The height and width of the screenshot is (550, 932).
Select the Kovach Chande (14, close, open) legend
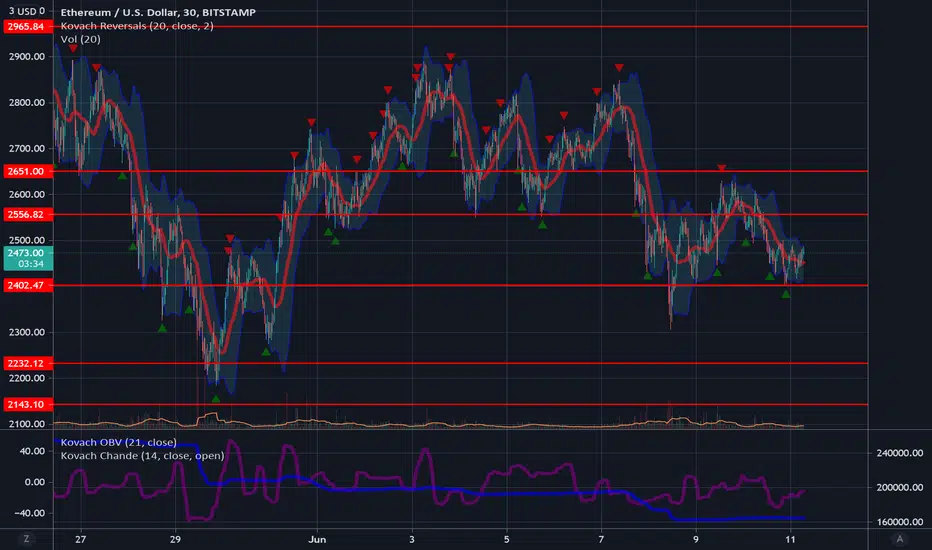click(142, 455)
